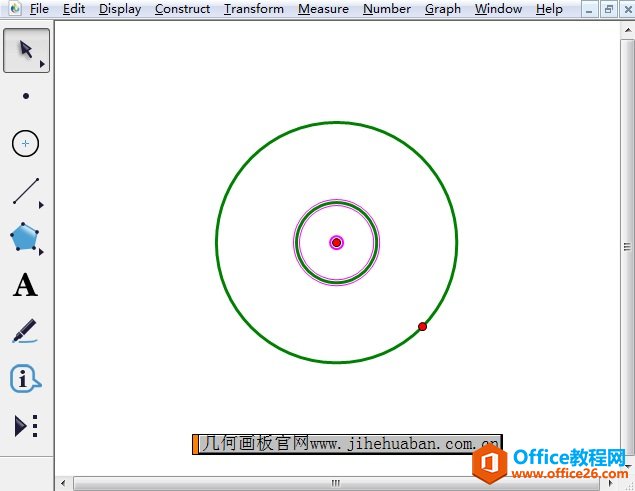Open the Edit menu
Screen dimensions: 635x491
74,9
